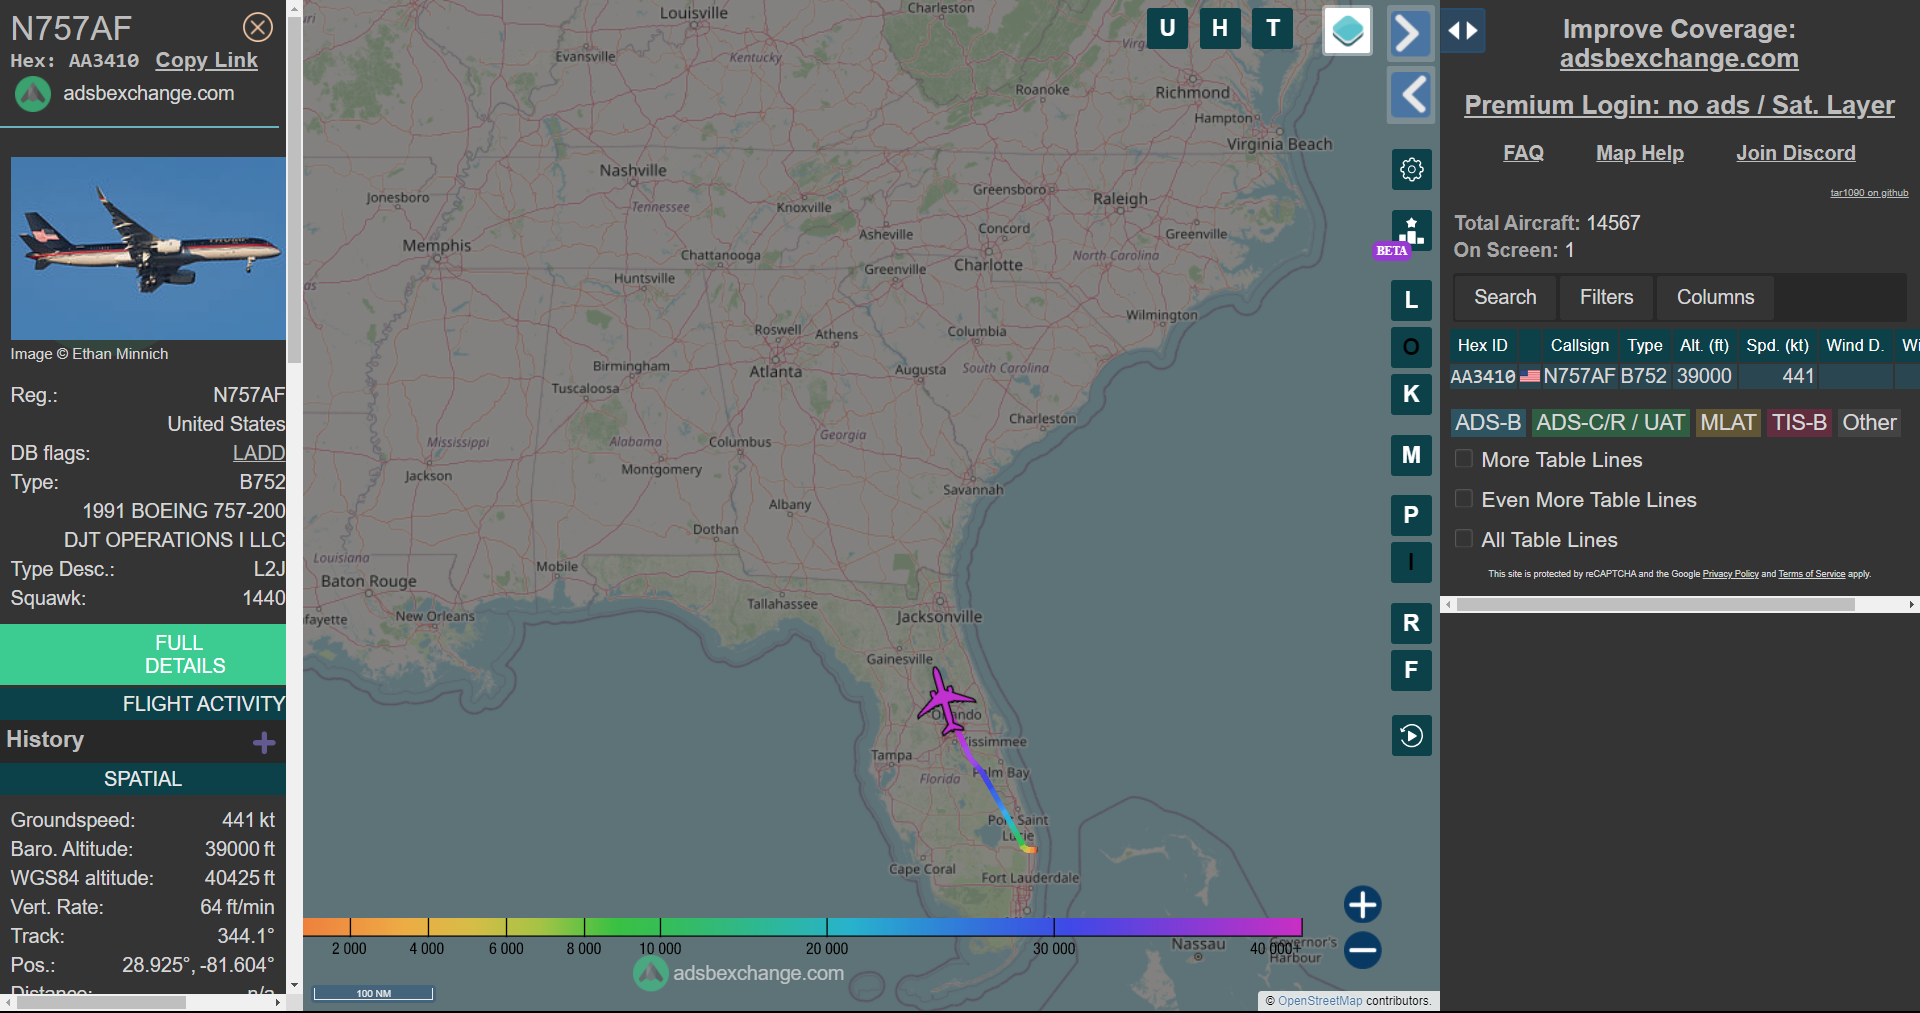Sort table by Callsign column
This screenshot has height=1013, width=1920.
tap(1579, 345)
